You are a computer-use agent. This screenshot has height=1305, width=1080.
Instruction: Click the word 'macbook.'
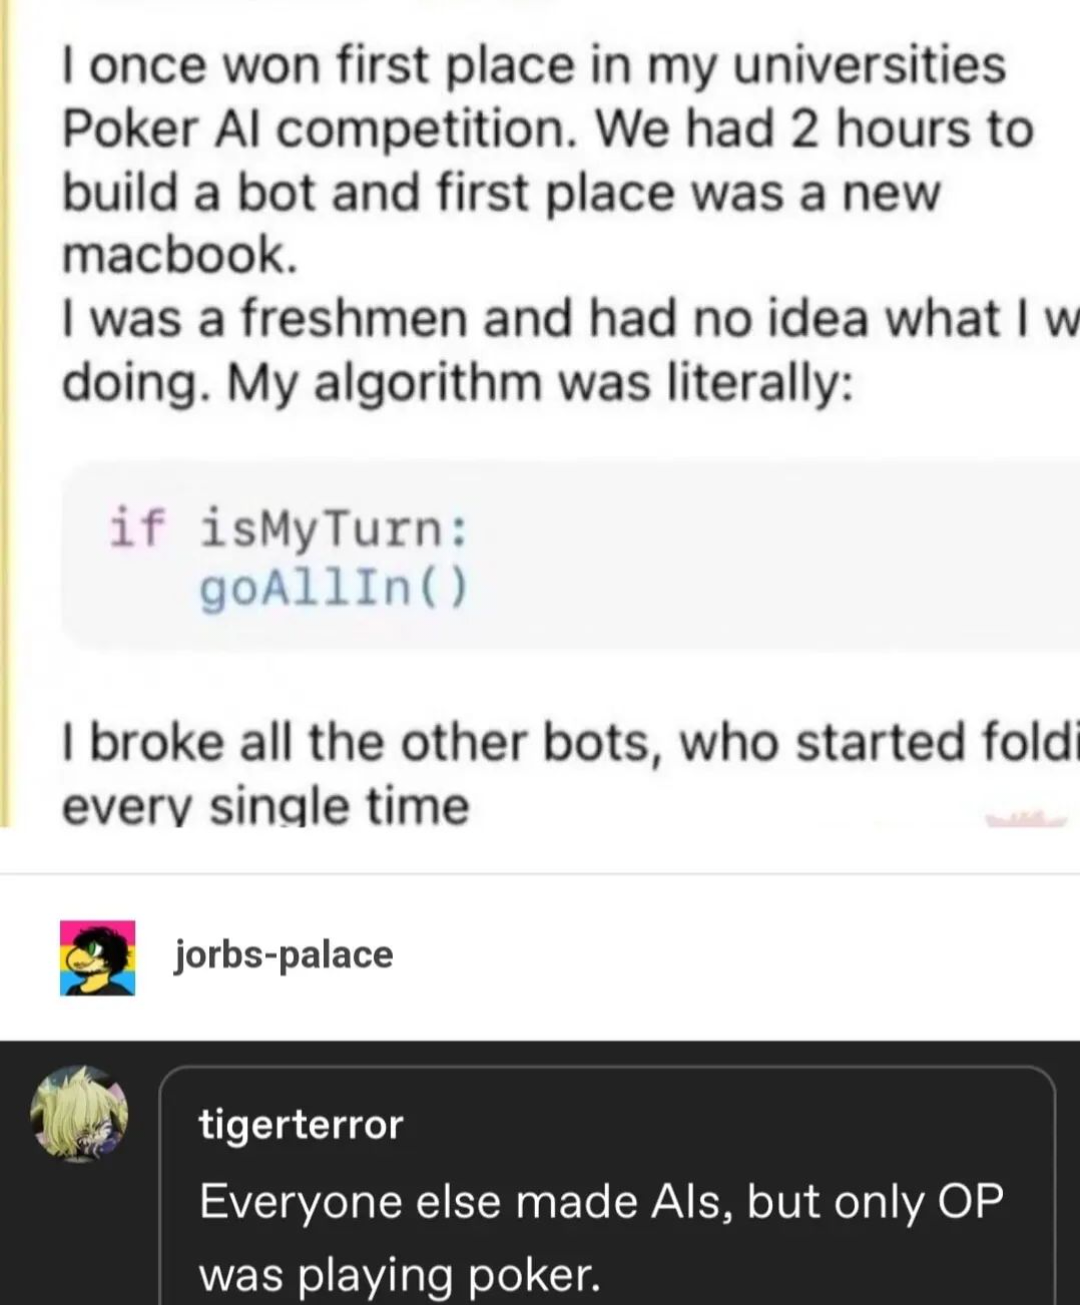point(180,255)
